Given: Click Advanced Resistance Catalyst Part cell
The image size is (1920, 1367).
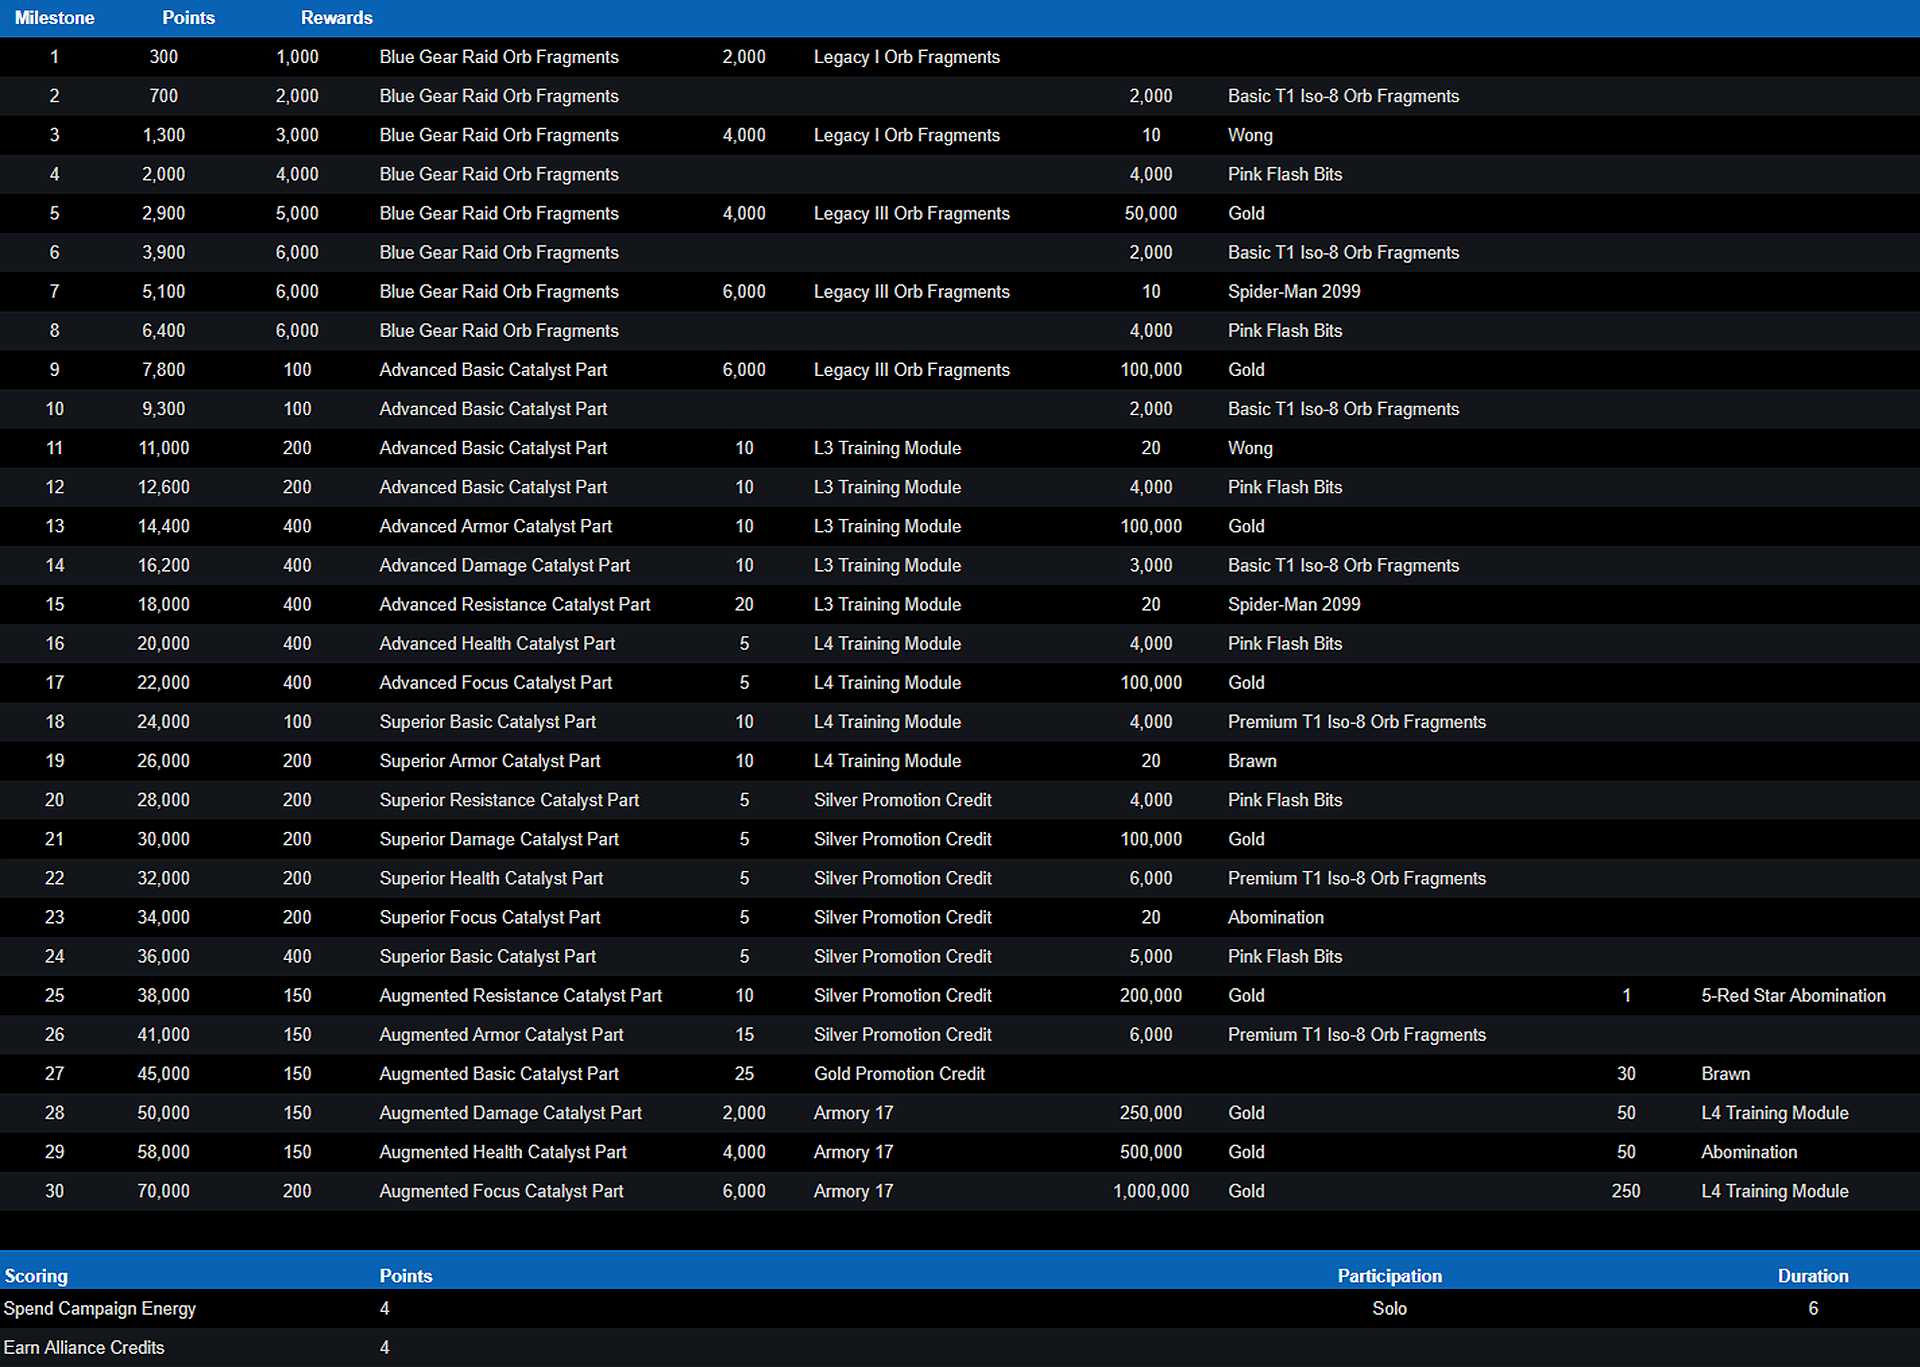Looking at the screenshot, I should 514,605.
